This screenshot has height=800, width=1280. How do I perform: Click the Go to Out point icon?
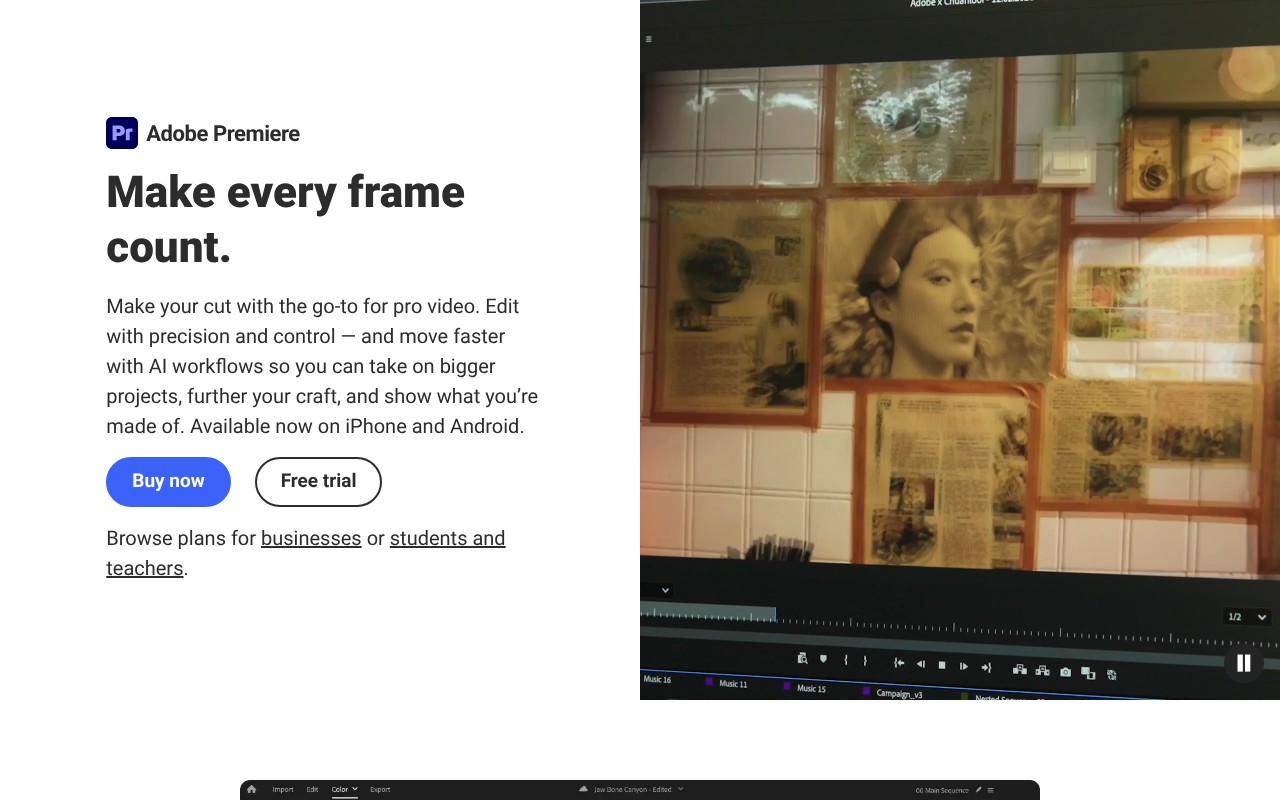[x=986, y=667]
